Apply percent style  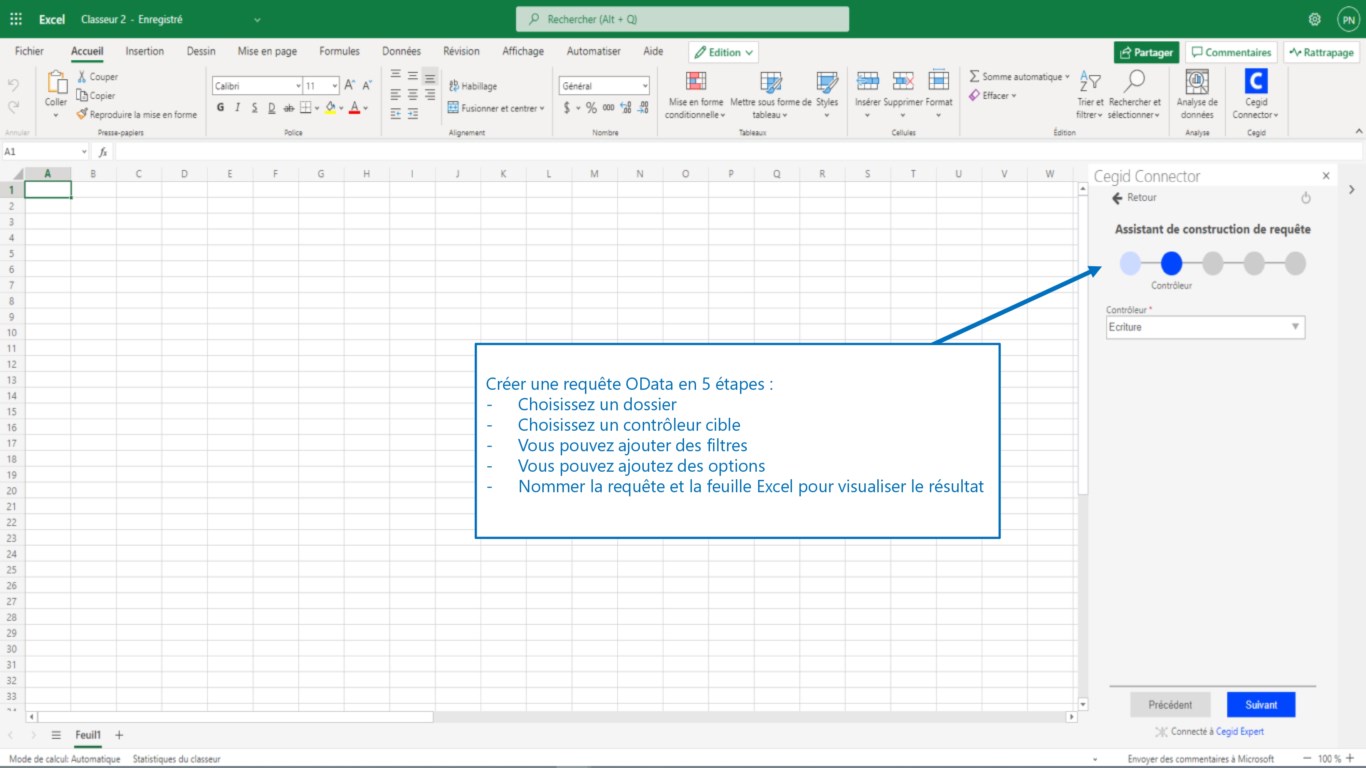pos(591,108)
